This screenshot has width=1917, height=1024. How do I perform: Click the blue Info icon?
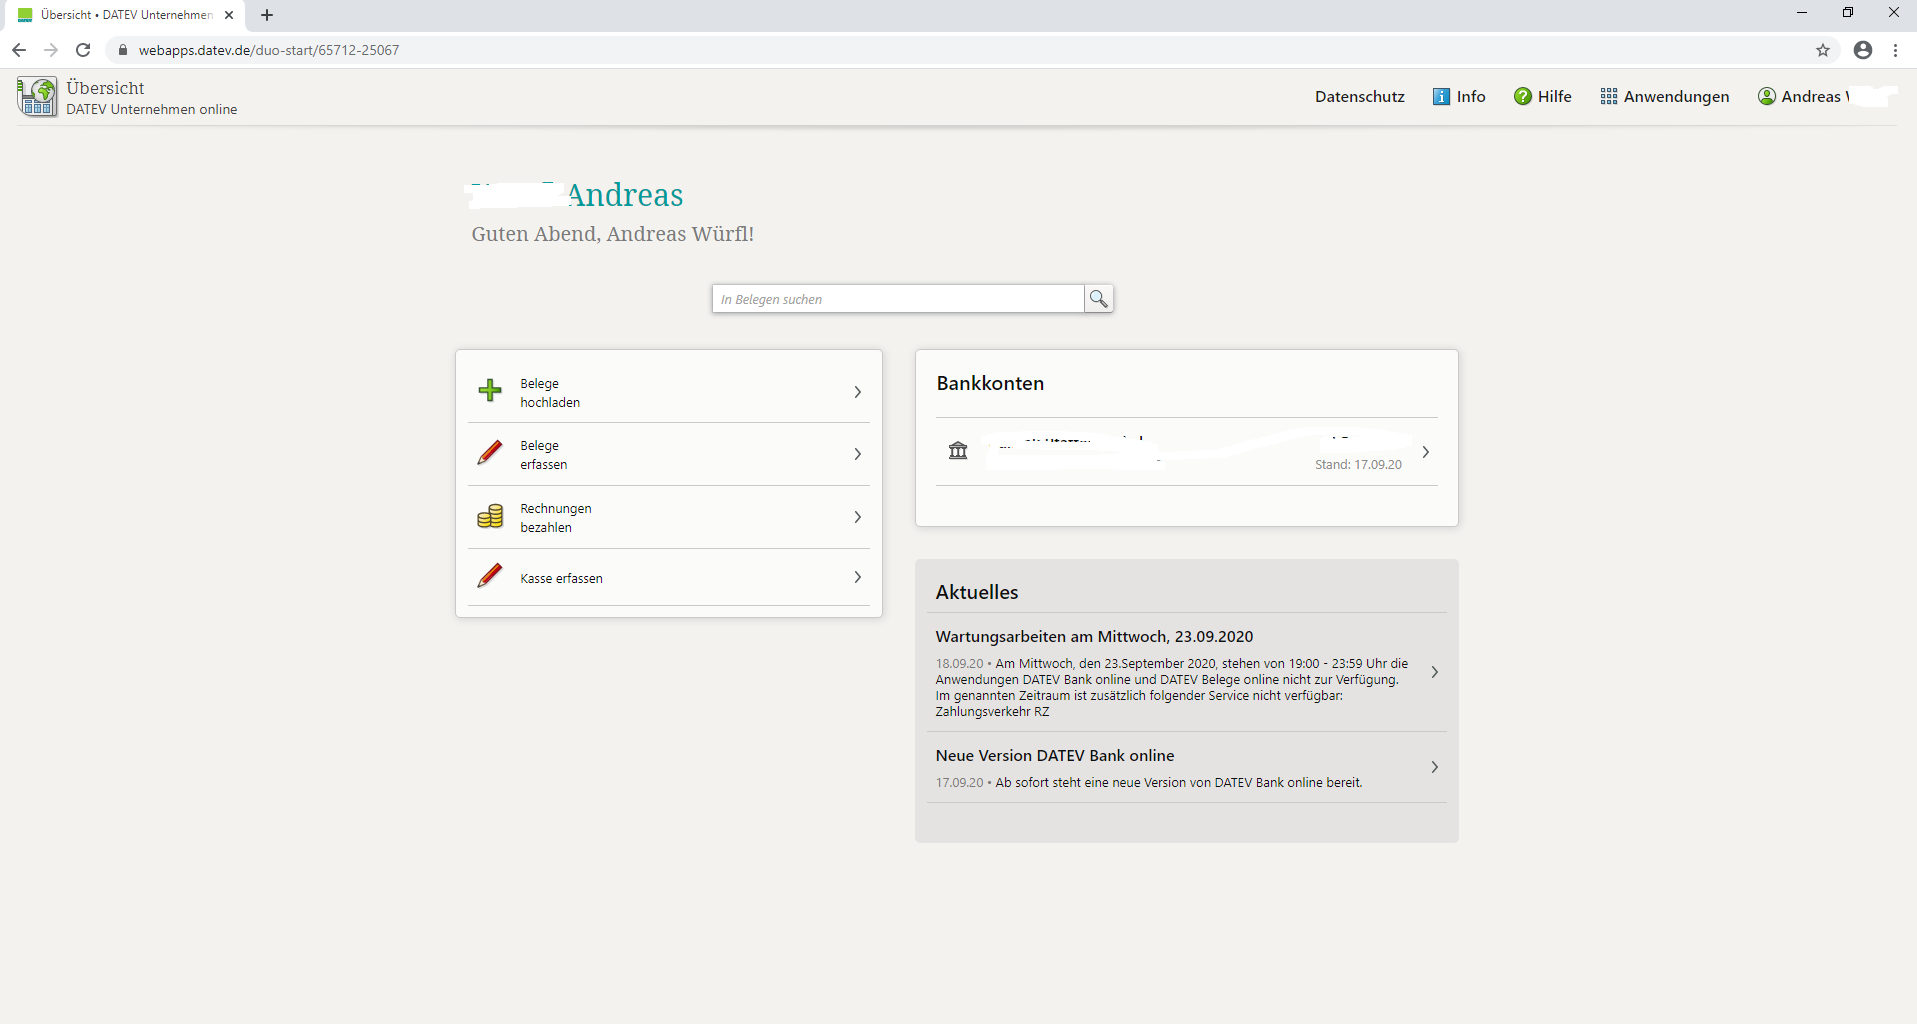point(1441,96)
